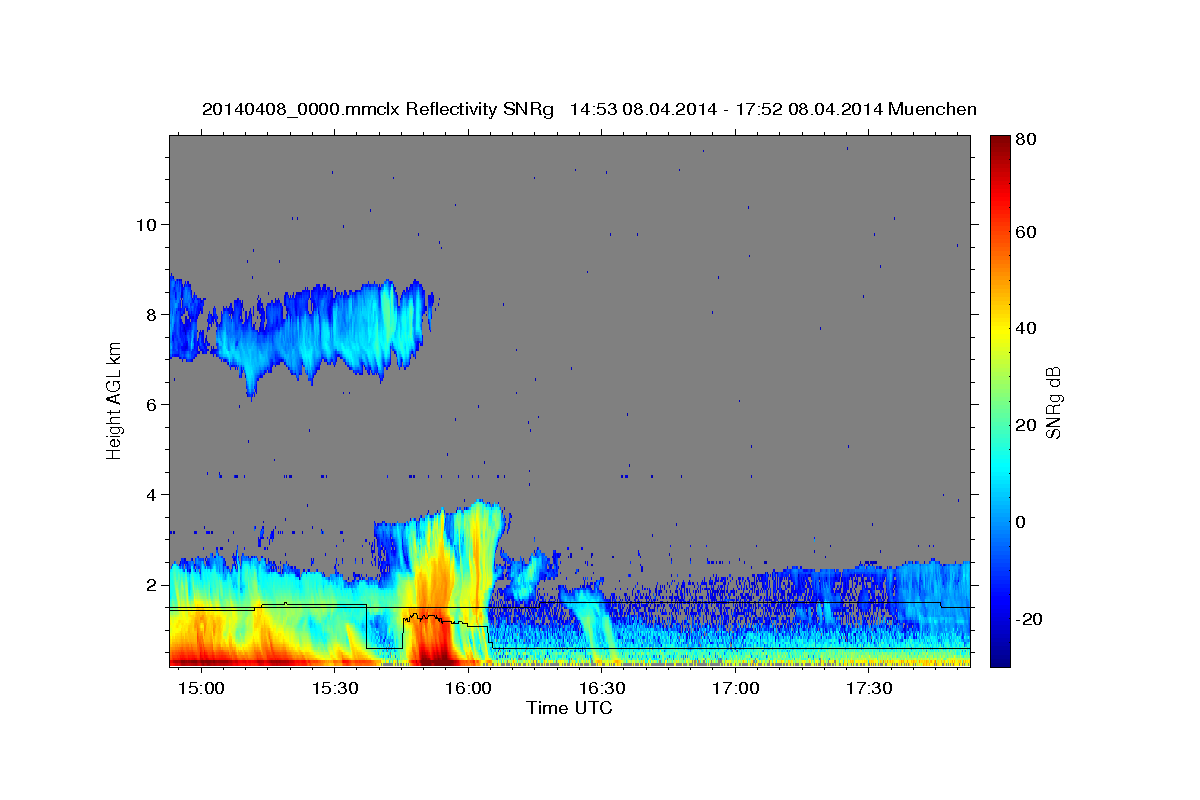
Task: Click the 'Time UTC' x-axis label
Action: tap(569, 708)
